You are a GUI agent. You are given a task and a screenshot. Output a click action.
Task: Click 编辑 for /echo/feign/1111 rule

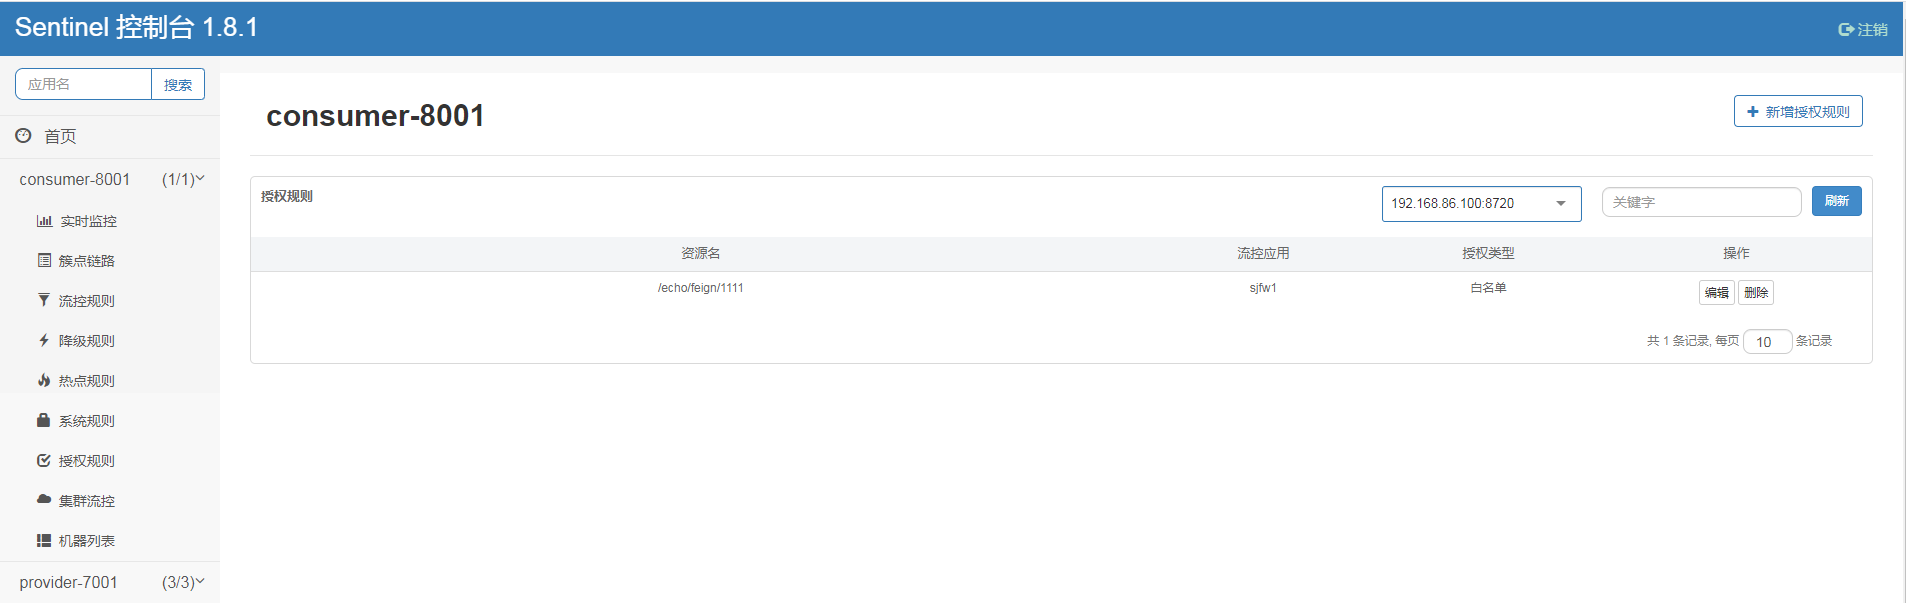coord(1716,292)
